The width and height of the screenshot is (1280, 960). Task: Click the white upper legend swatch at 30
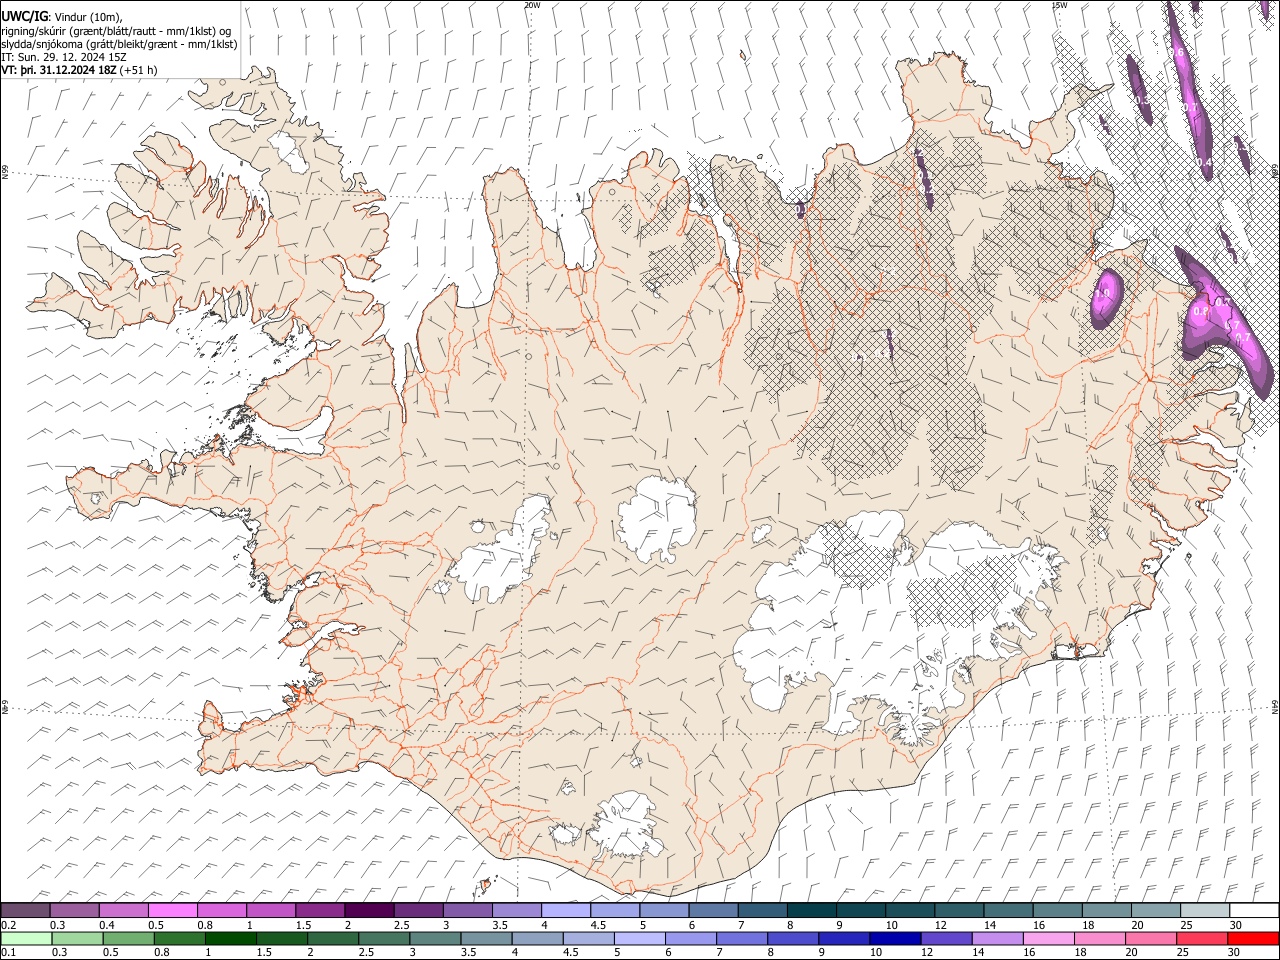click(1252, 911)
